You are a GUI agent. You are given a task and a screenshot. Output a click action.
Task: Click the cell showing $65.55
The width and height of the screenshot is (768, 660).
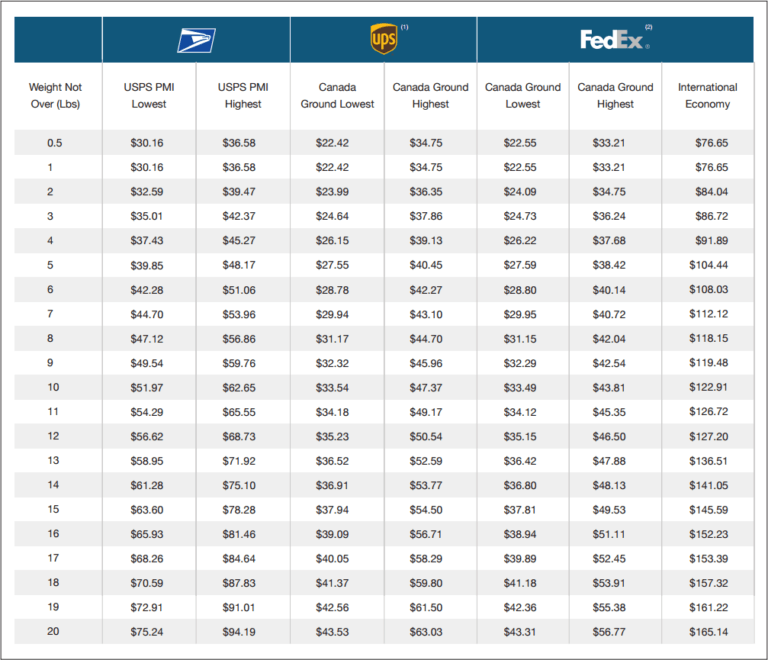pos(239,412)
